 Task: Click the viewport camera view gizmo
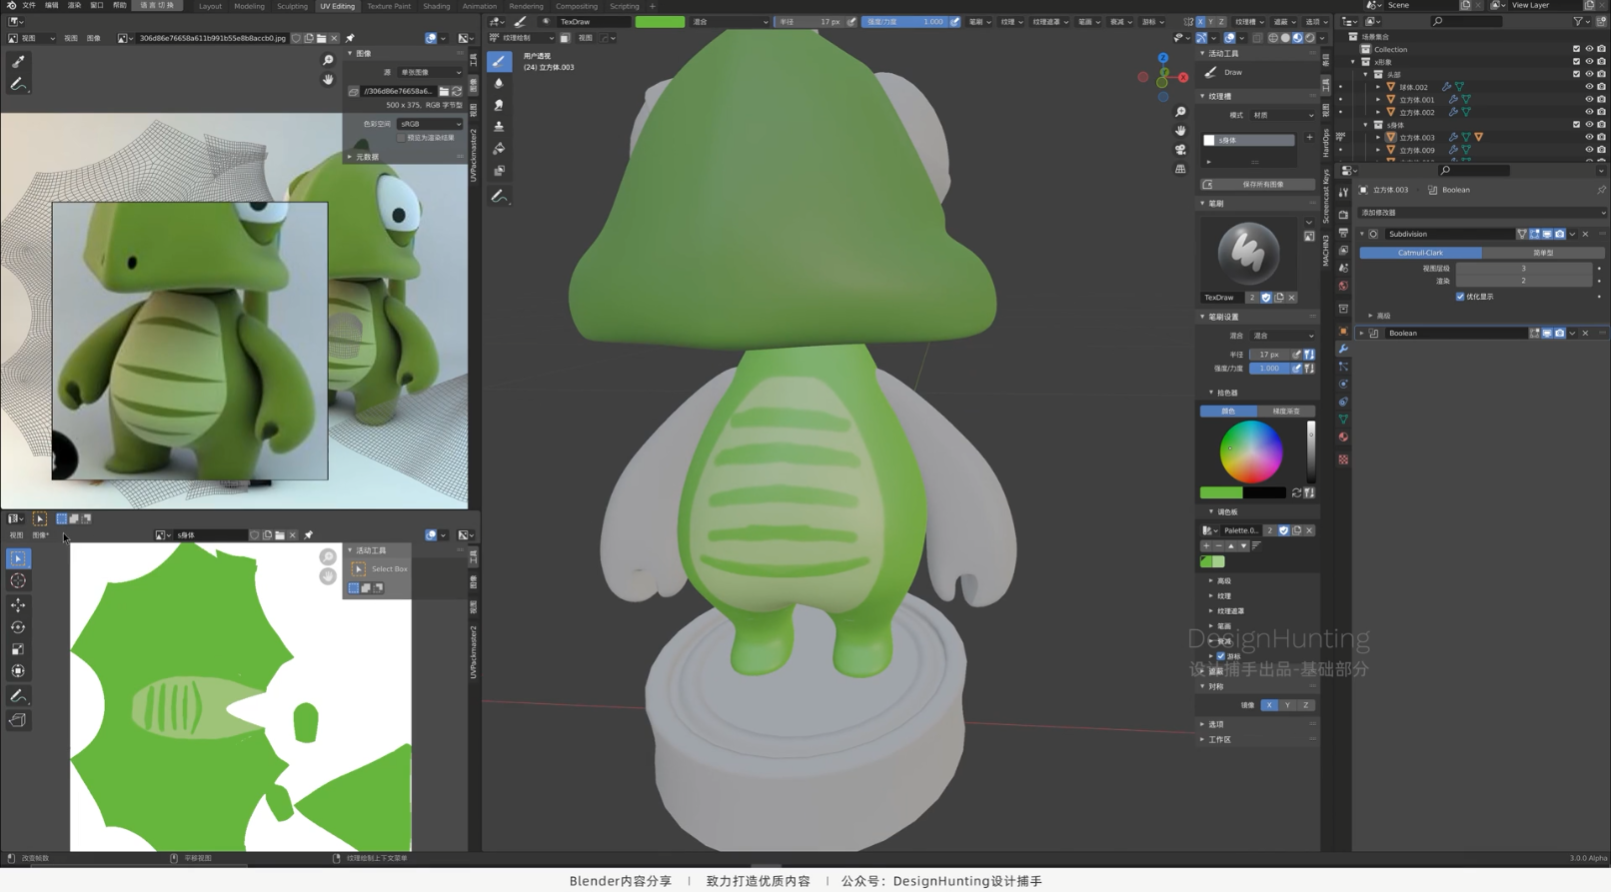pos(1180,150)
